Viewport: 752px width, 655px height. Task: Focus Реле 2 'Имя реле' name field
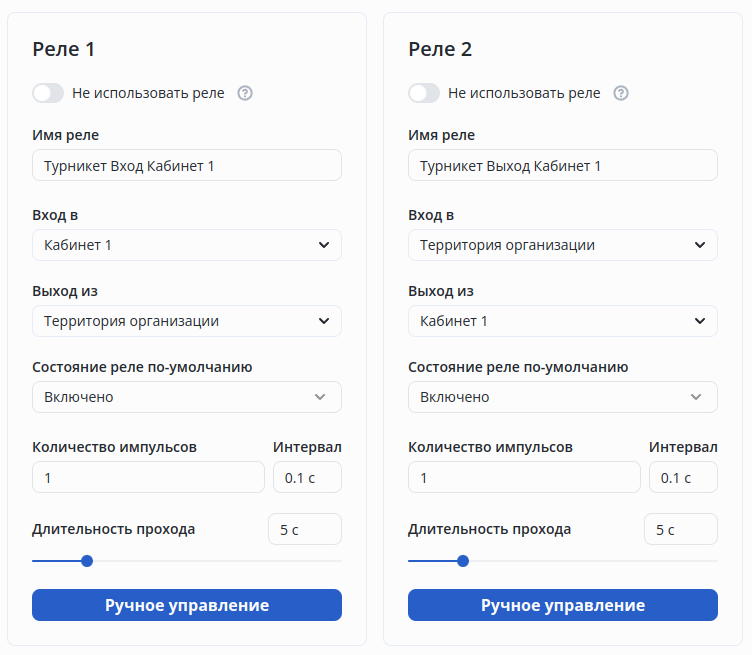563,166
